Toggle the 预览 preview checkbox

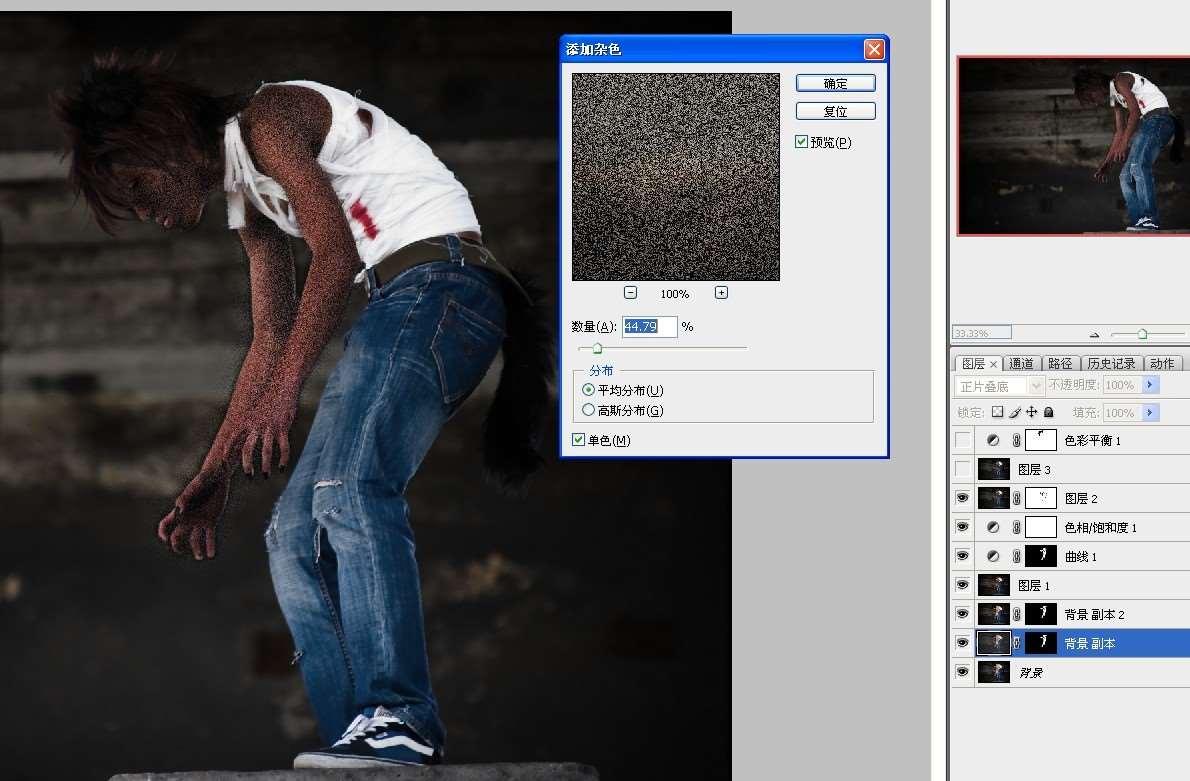tap(801, 141)
